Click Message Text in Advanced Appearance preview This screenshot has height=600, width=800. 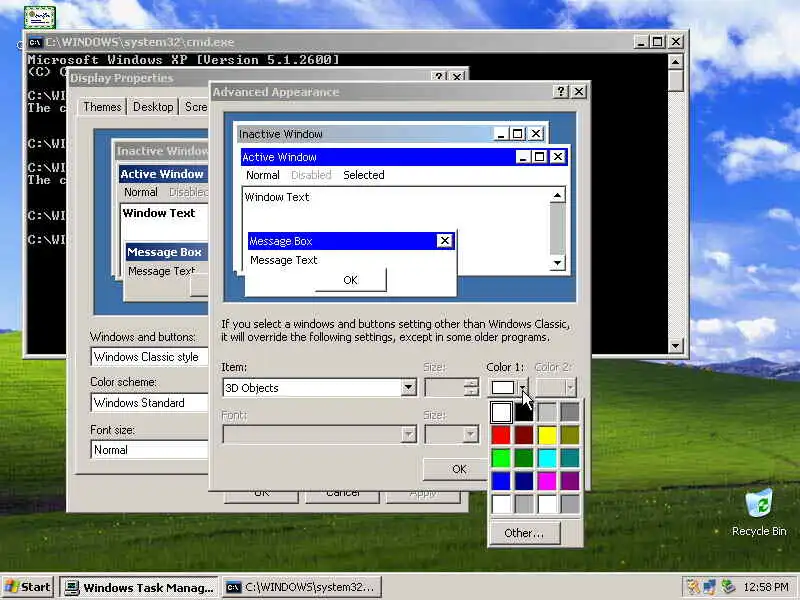[x=284, y=260]
